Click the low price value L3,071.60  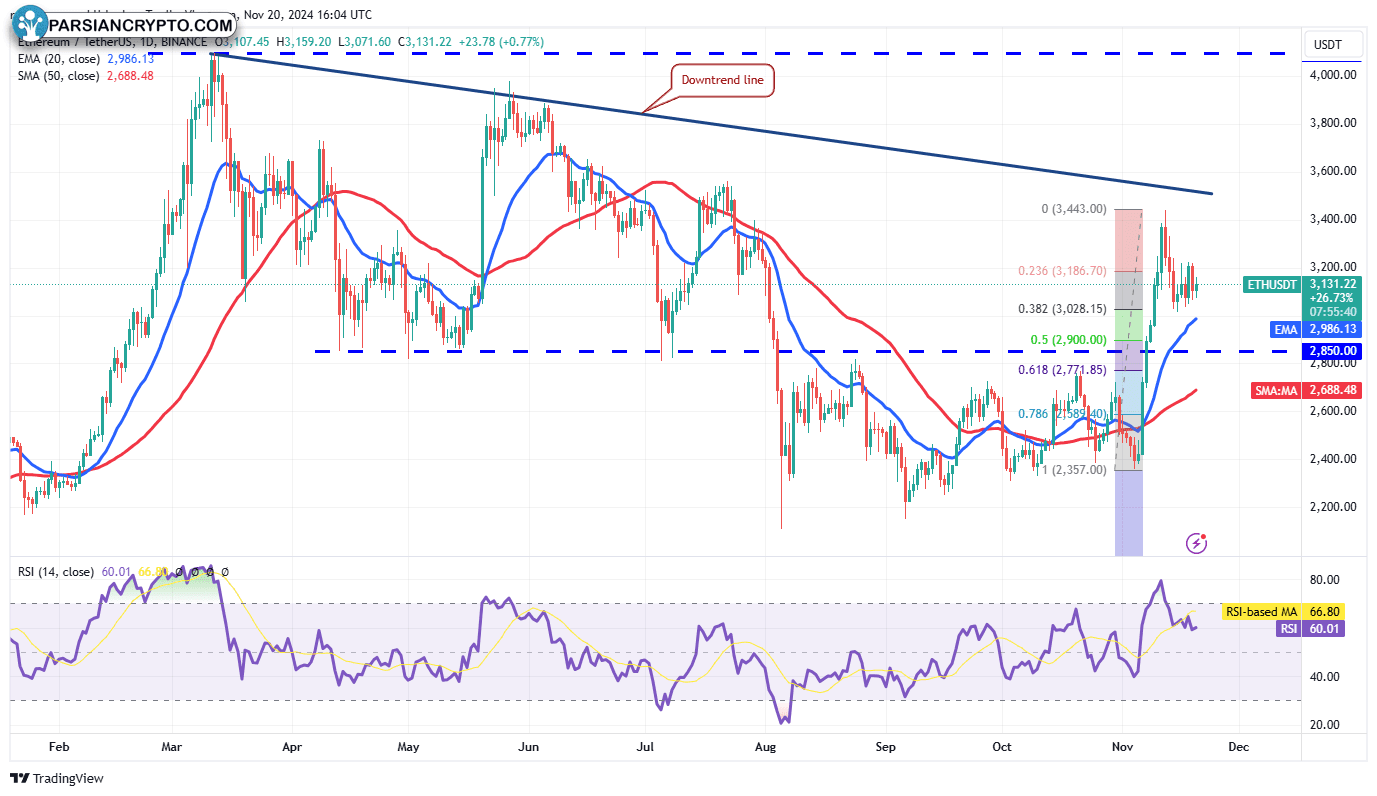point(367,42)
